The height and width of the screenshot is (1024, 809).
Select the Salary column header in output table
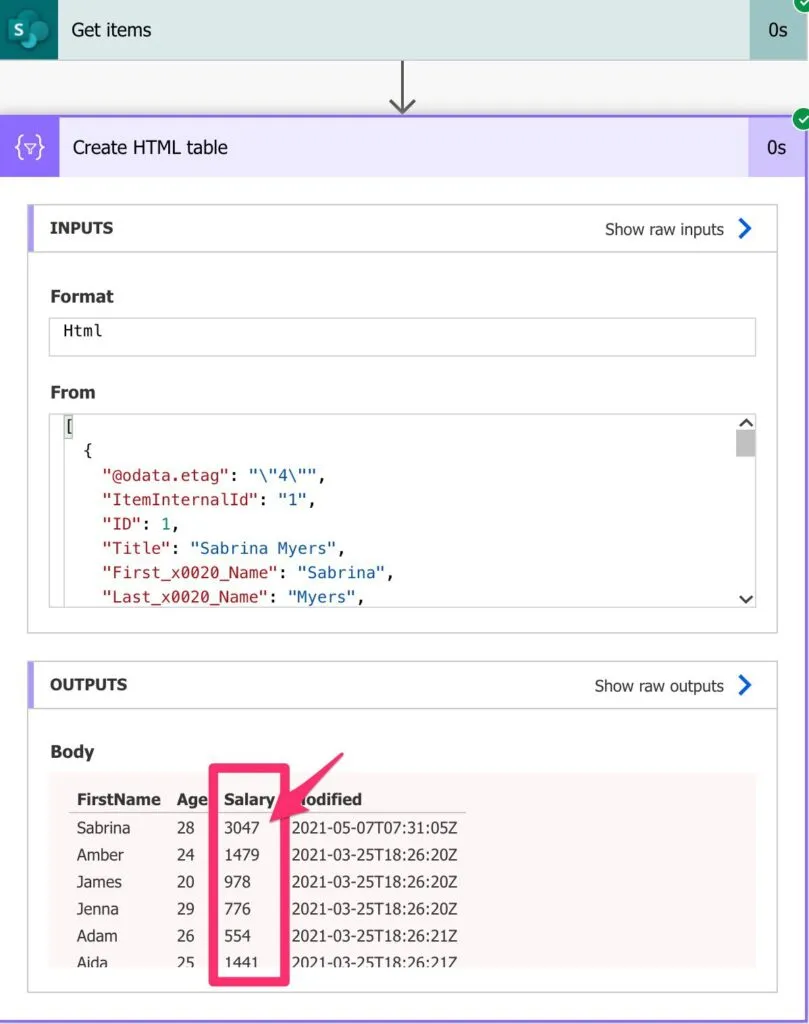249,799
